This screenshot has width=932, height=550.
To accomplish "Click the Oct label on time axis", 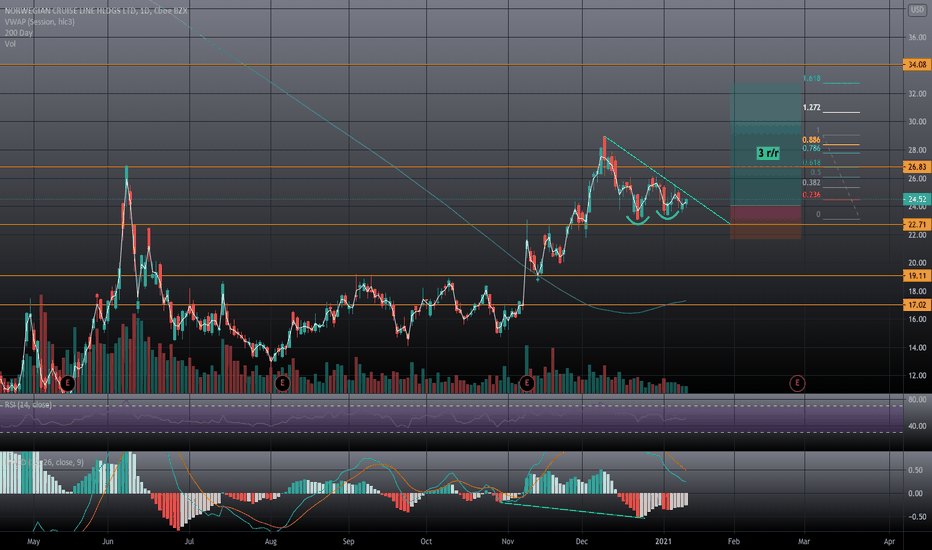I will tap(426, 542).
